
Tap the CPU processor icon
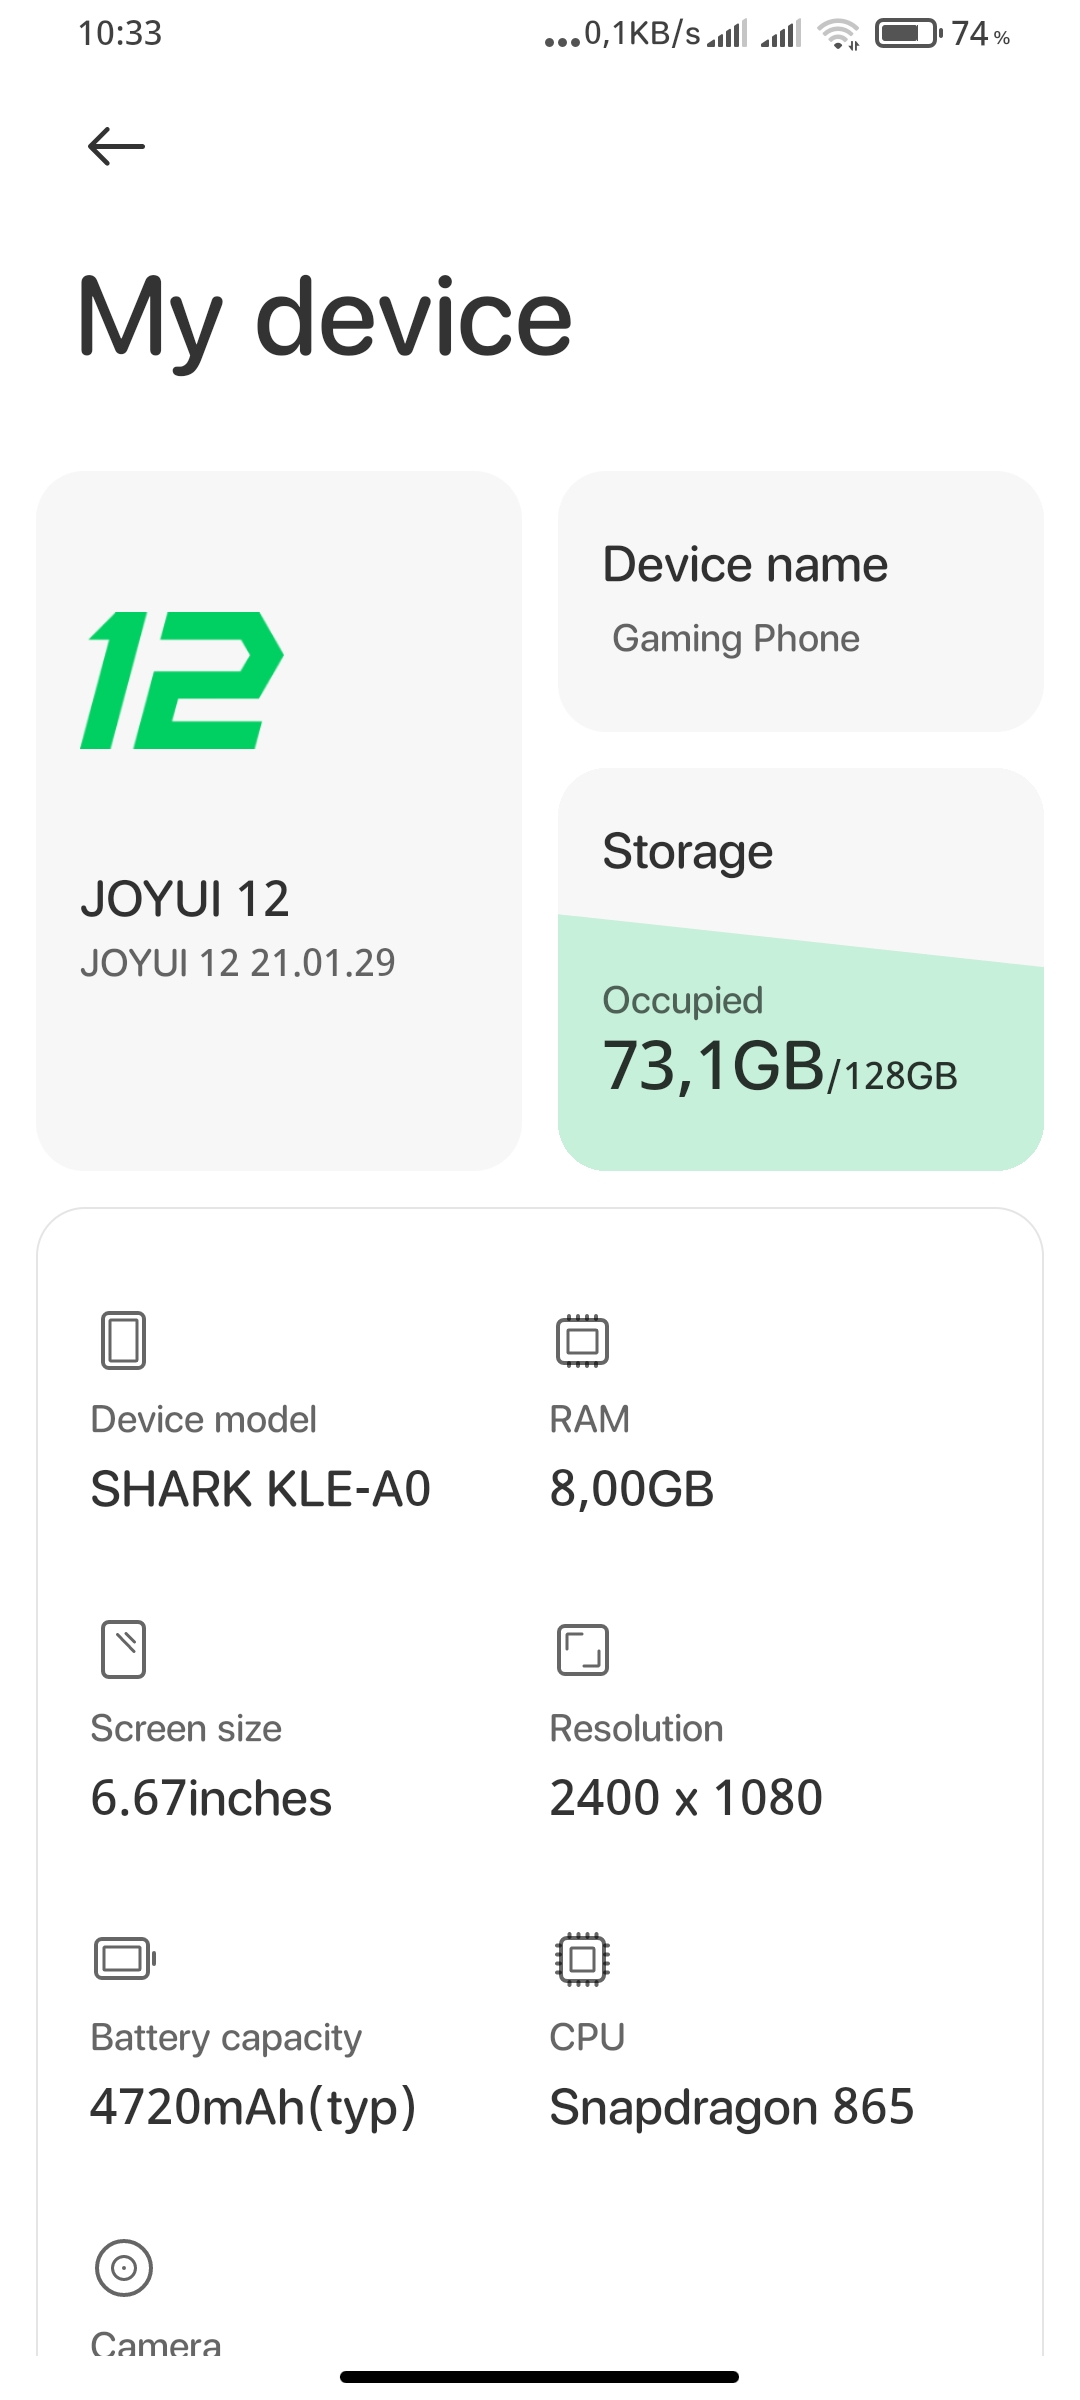[582, 1958]
